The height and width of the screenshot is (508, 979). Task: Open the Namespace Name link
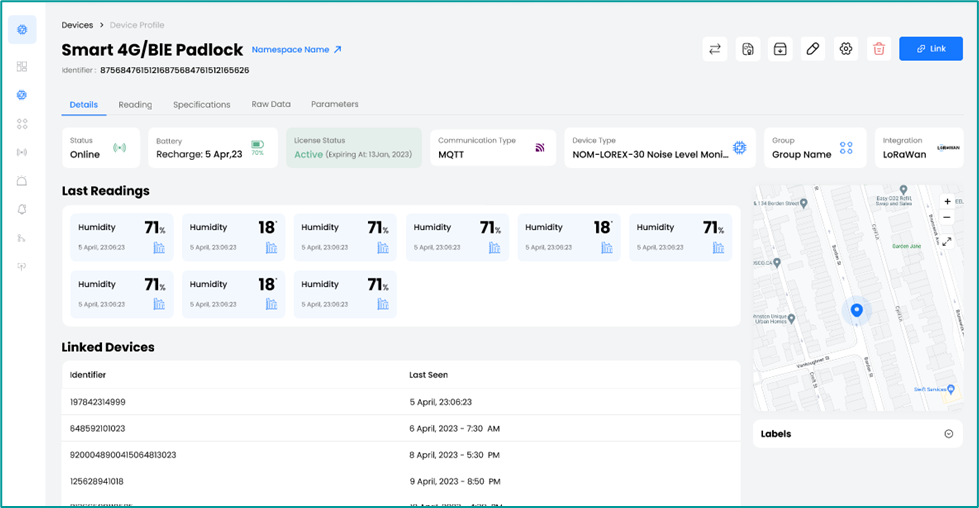297,49
